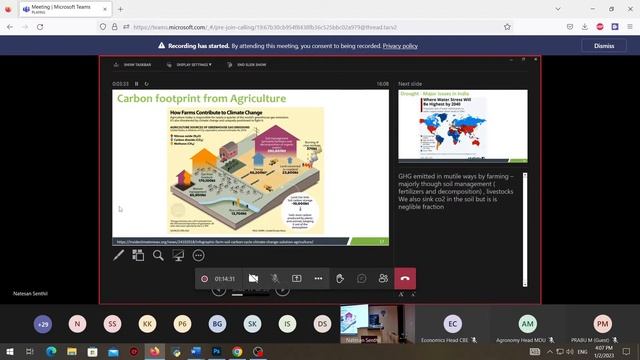Viewport: 640px width, 360px height.
Task: Open Windows Start menu
Action: pyautogui.click(x=9, y=351)
